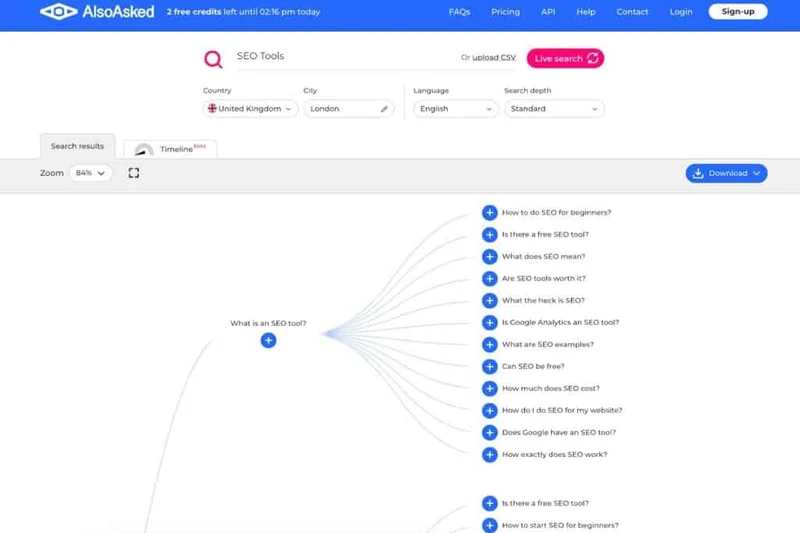800x533 pixels.
Task: Open the Language dropdown set to English
Action: pyautogui.click(x=454, y=109)
